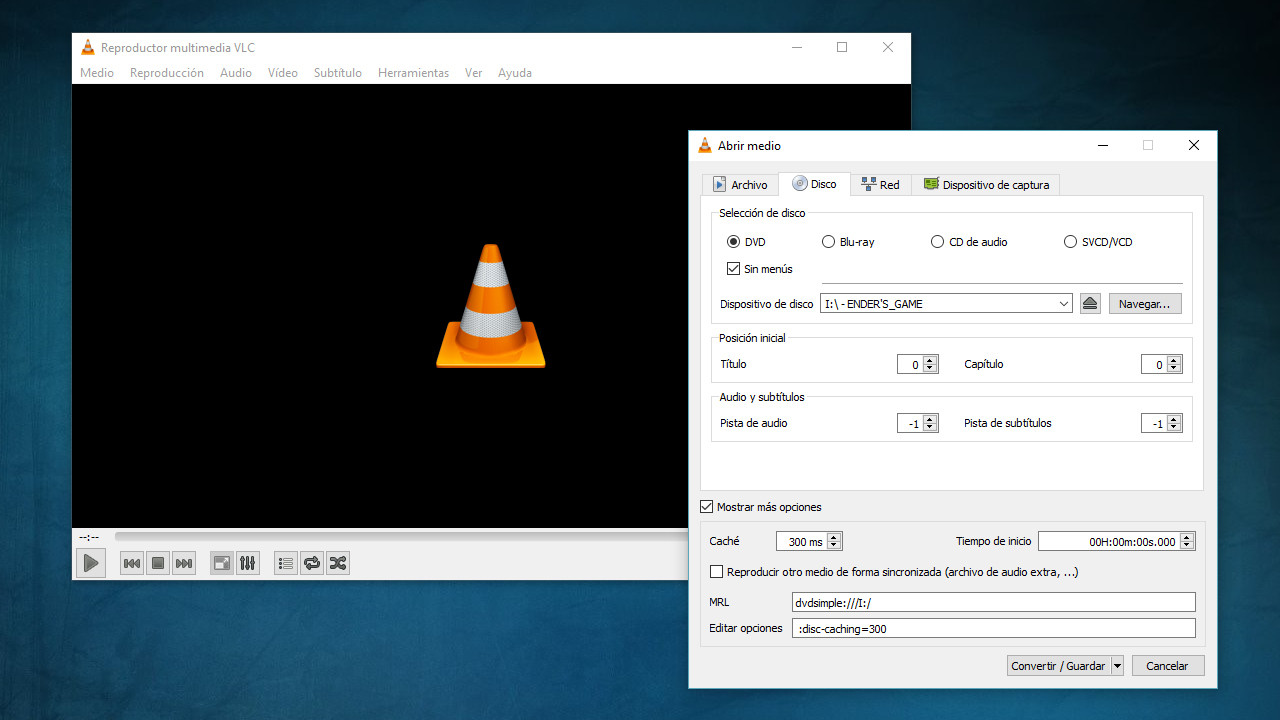This screenshot has width=1280, height=720.
Task: Open the extended settings sliders icon
Action: coord(247,562)
